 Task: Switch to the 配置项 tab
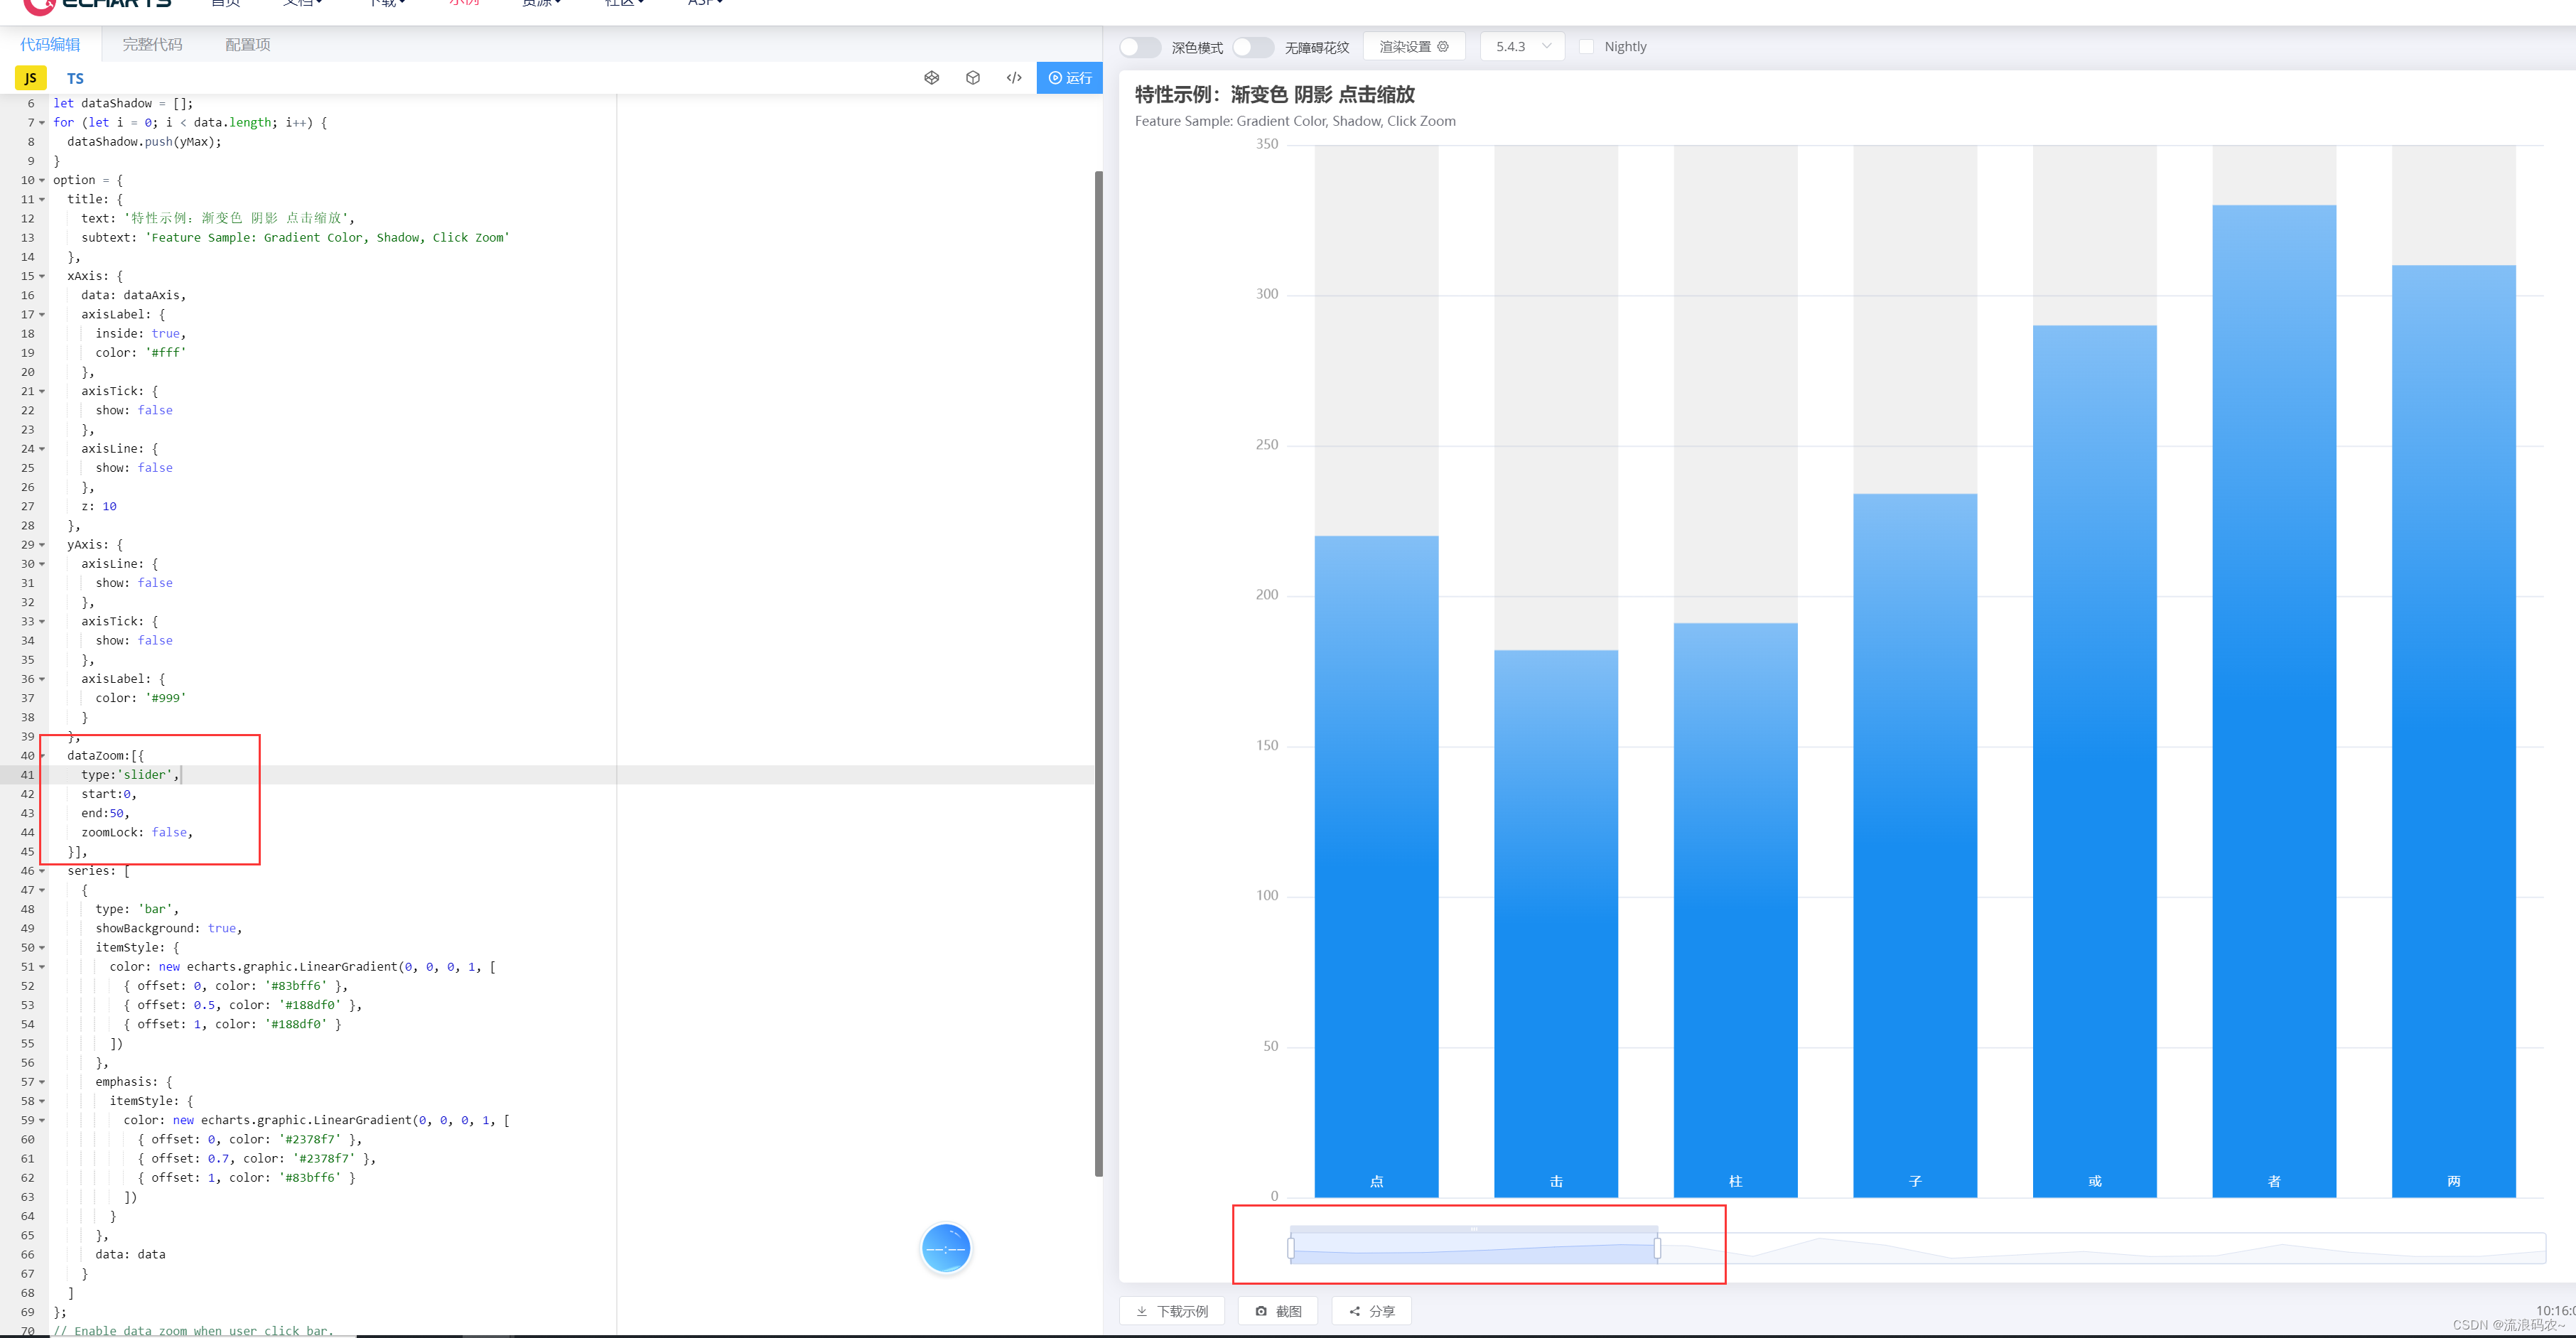pos(247,44)
